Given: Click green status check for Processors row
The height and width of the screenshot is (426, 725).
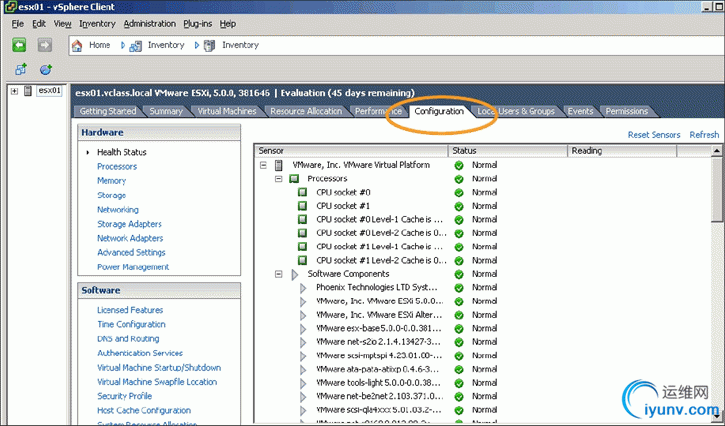Looking at the screenshot, I should [459, 179].
